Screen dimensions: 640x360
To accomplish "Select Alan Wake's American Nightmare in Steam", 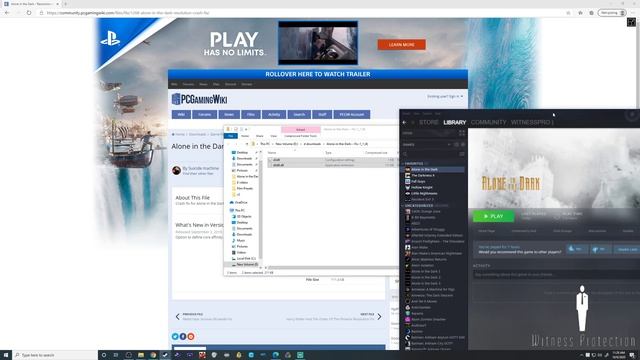I will 436,253.
